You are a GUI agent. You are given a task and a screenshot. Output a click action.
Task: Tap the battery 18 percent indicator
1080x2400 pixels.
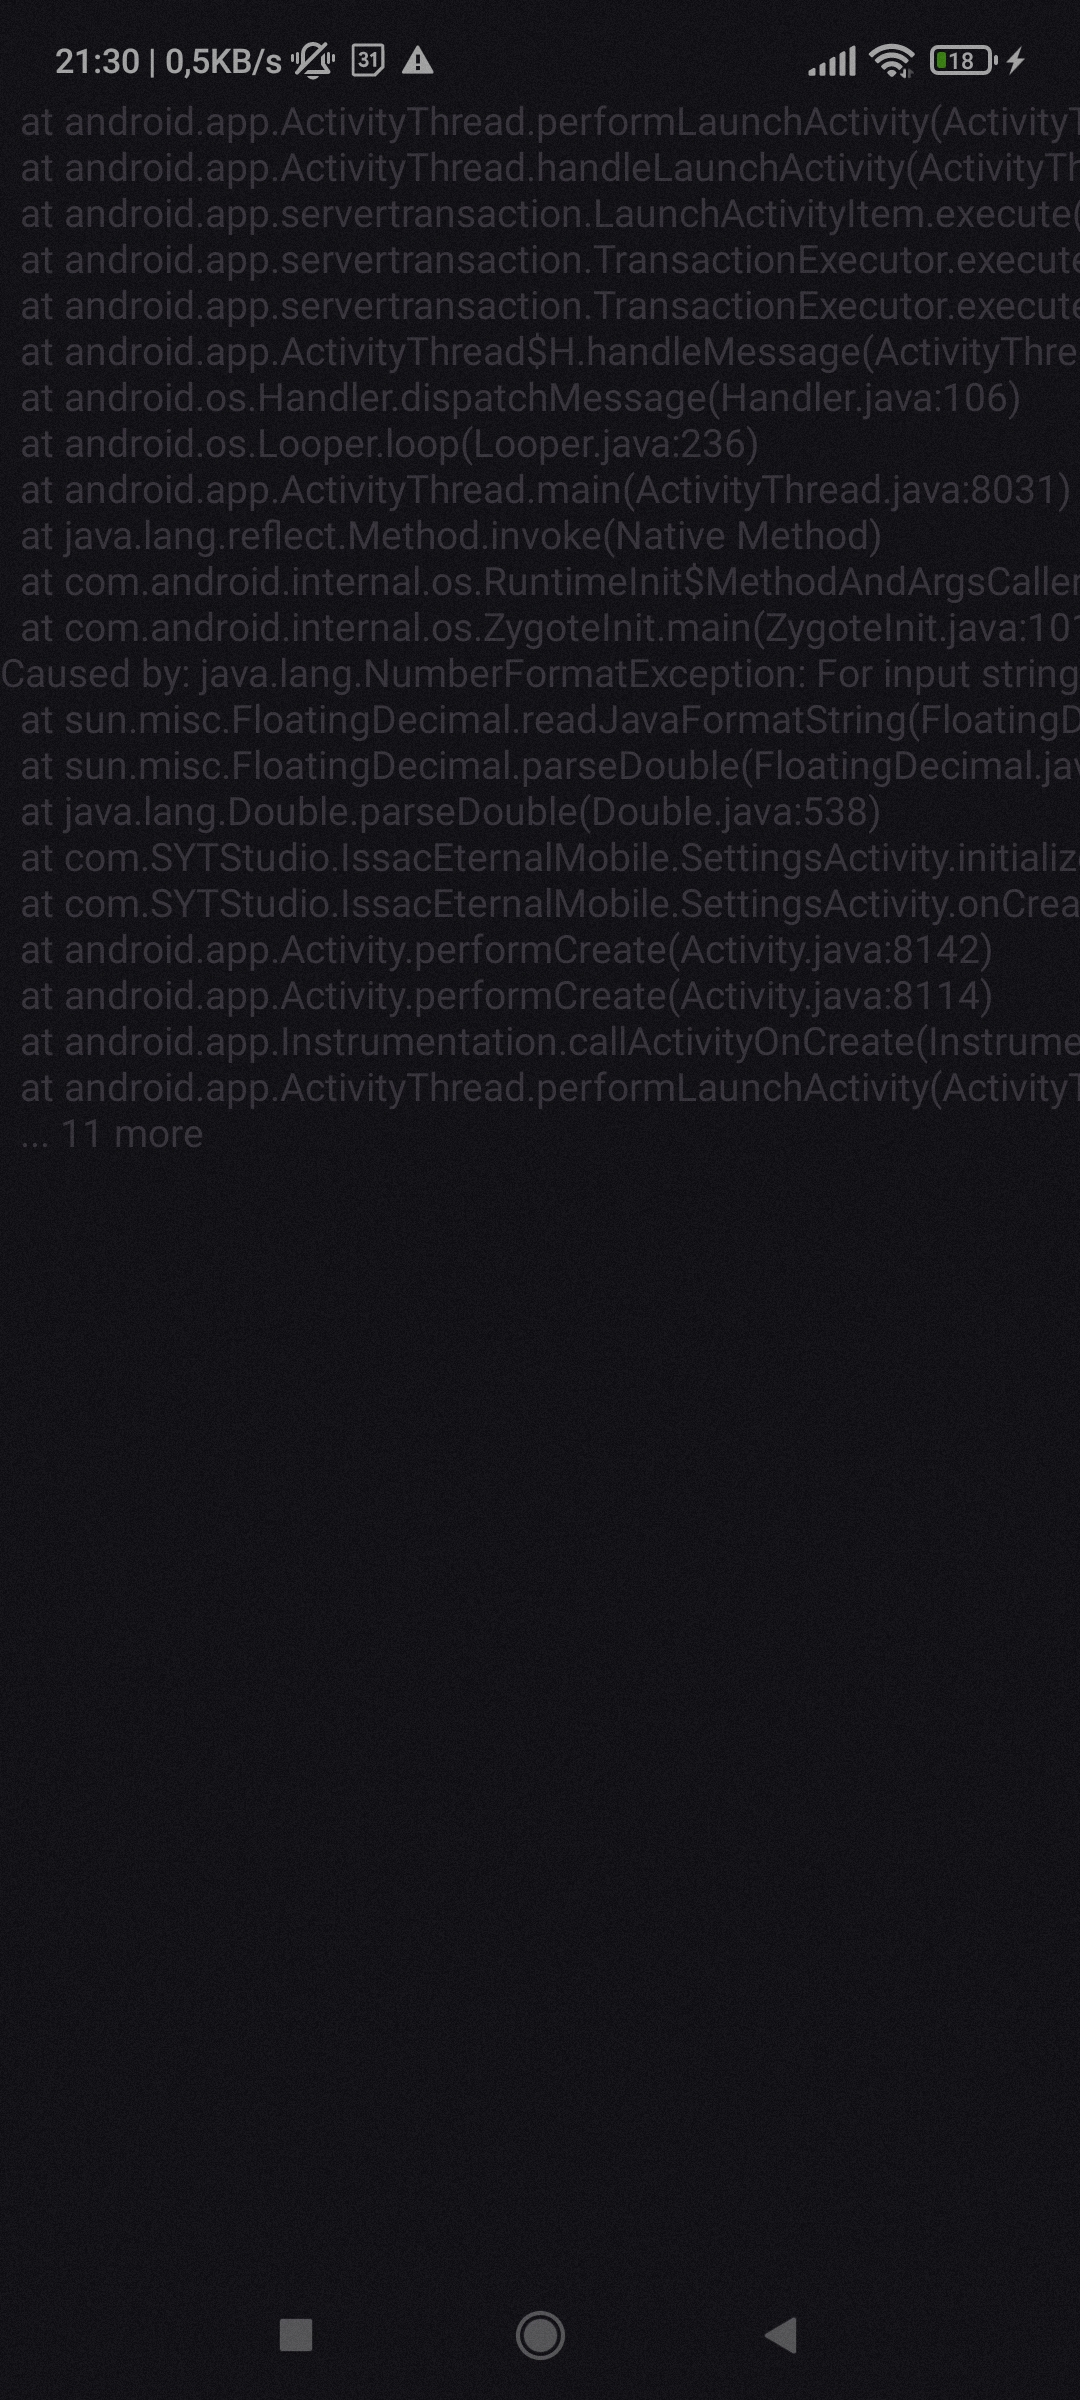pos(963,61)
